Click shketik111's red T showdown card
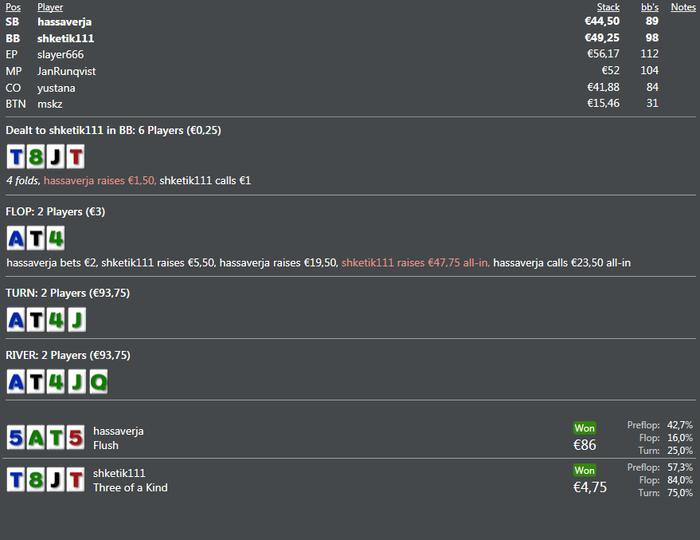The image size is (700, 540). [76, 480]
